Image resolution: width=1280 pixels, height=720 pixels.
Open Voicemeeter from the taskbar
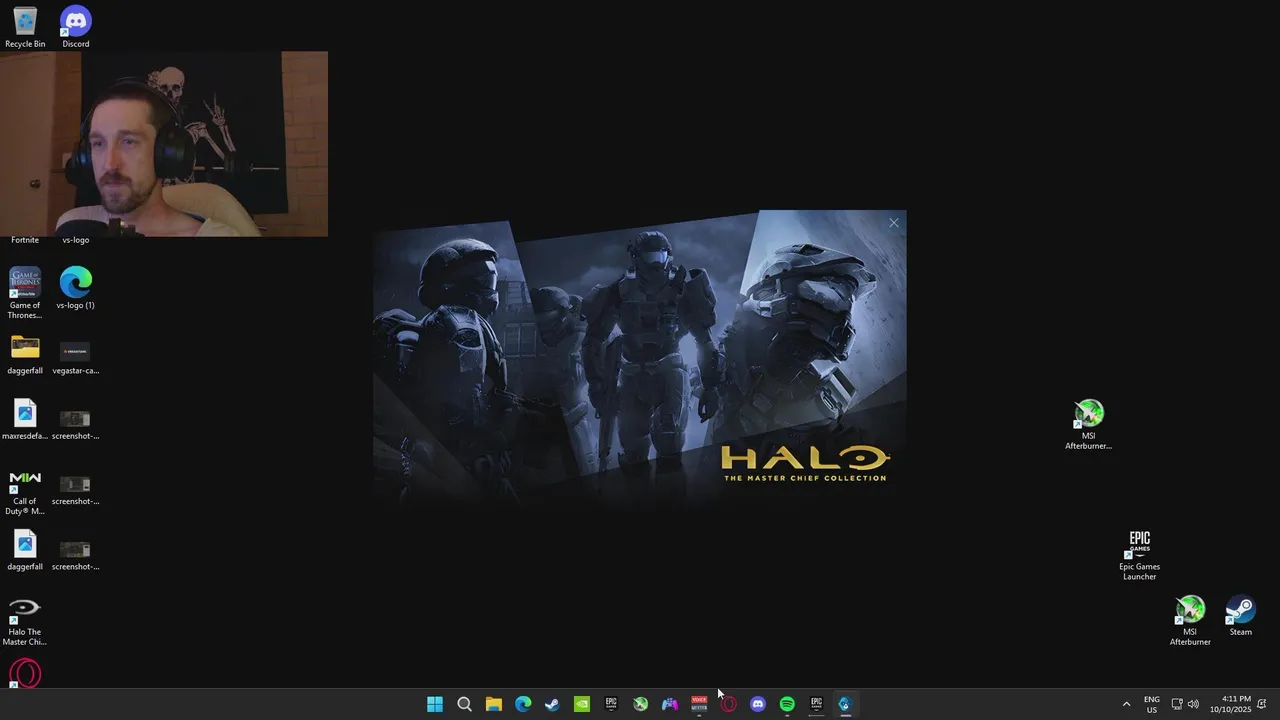[x=699, y=704]
